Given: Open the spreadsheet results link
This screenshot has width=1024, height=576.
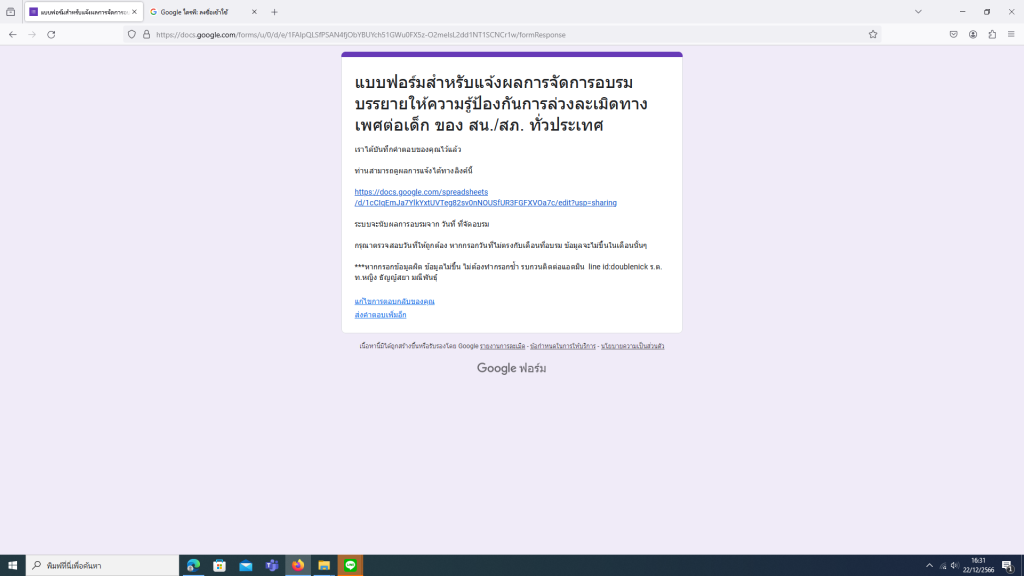Looking at the screenshot, I should click(x=485, y=197).
